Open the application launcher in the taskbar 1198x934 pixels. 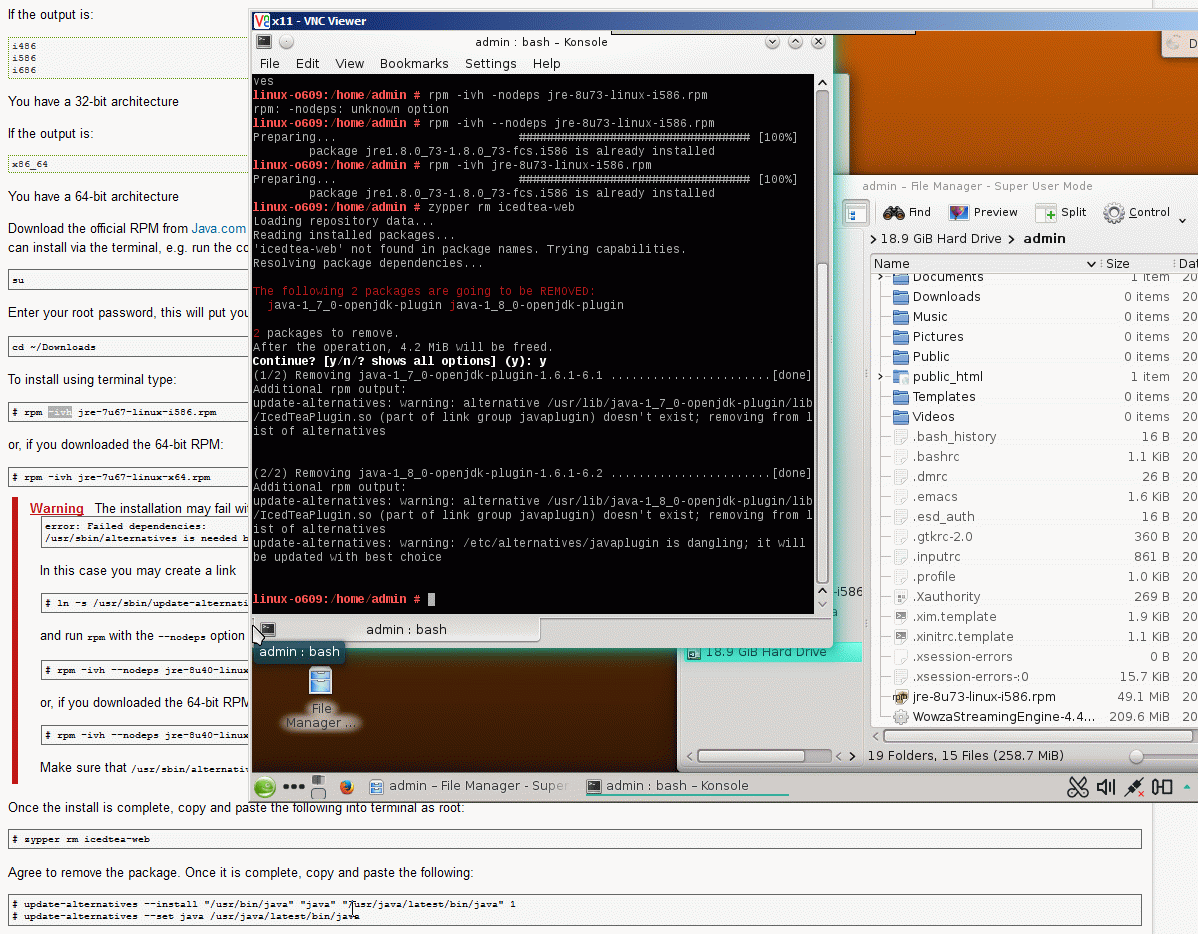264,786
